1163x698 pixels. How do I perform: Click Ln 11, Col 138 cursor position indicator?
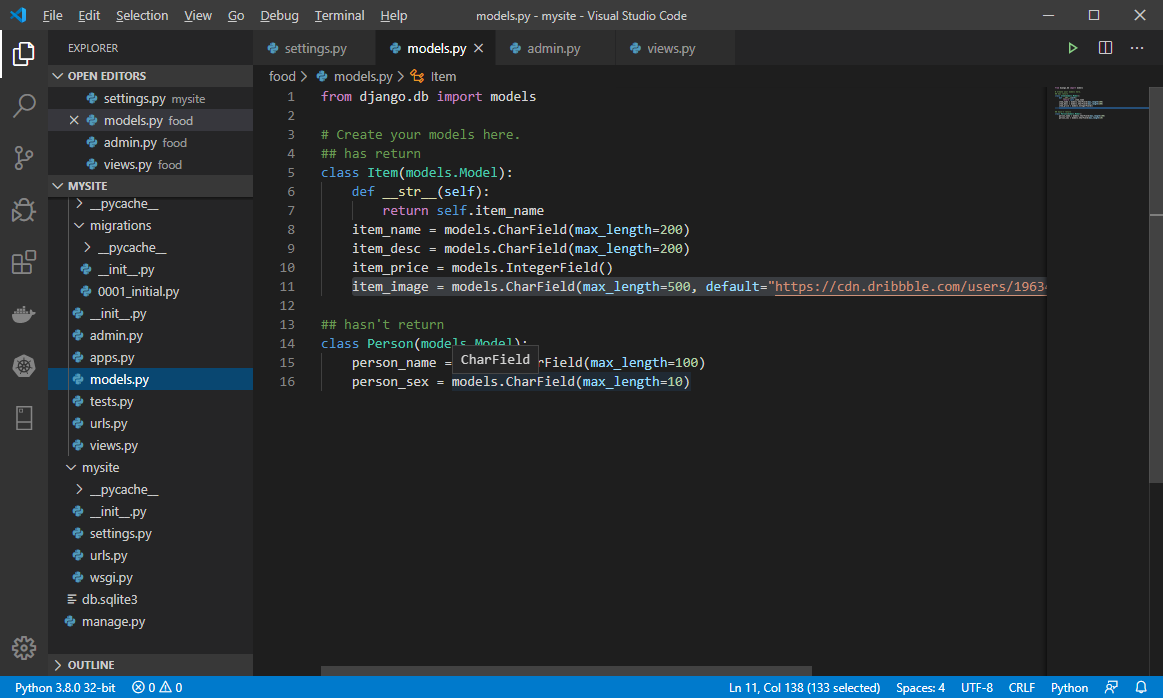point(804,688)
